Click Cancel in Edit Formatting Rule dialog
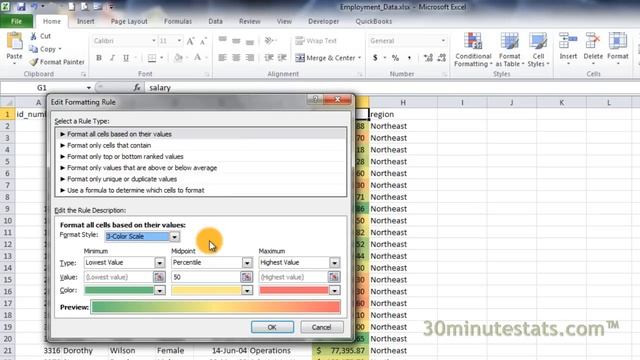 point(322,327)
